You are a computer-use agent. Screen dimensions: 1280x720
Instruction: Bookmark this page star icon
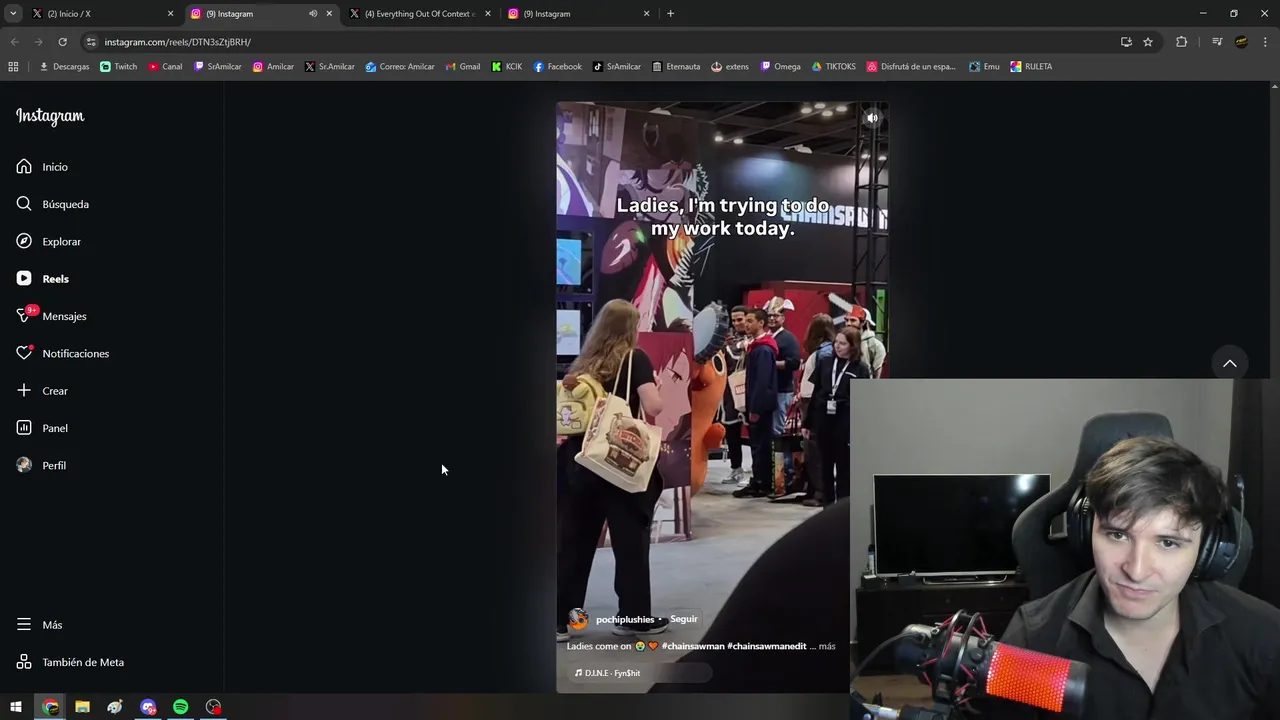point(1148,42)
